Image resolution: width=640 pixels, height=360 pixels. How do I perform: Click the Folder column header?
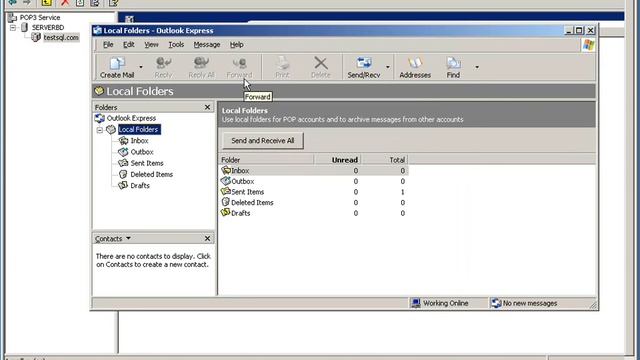pos(267,160)
